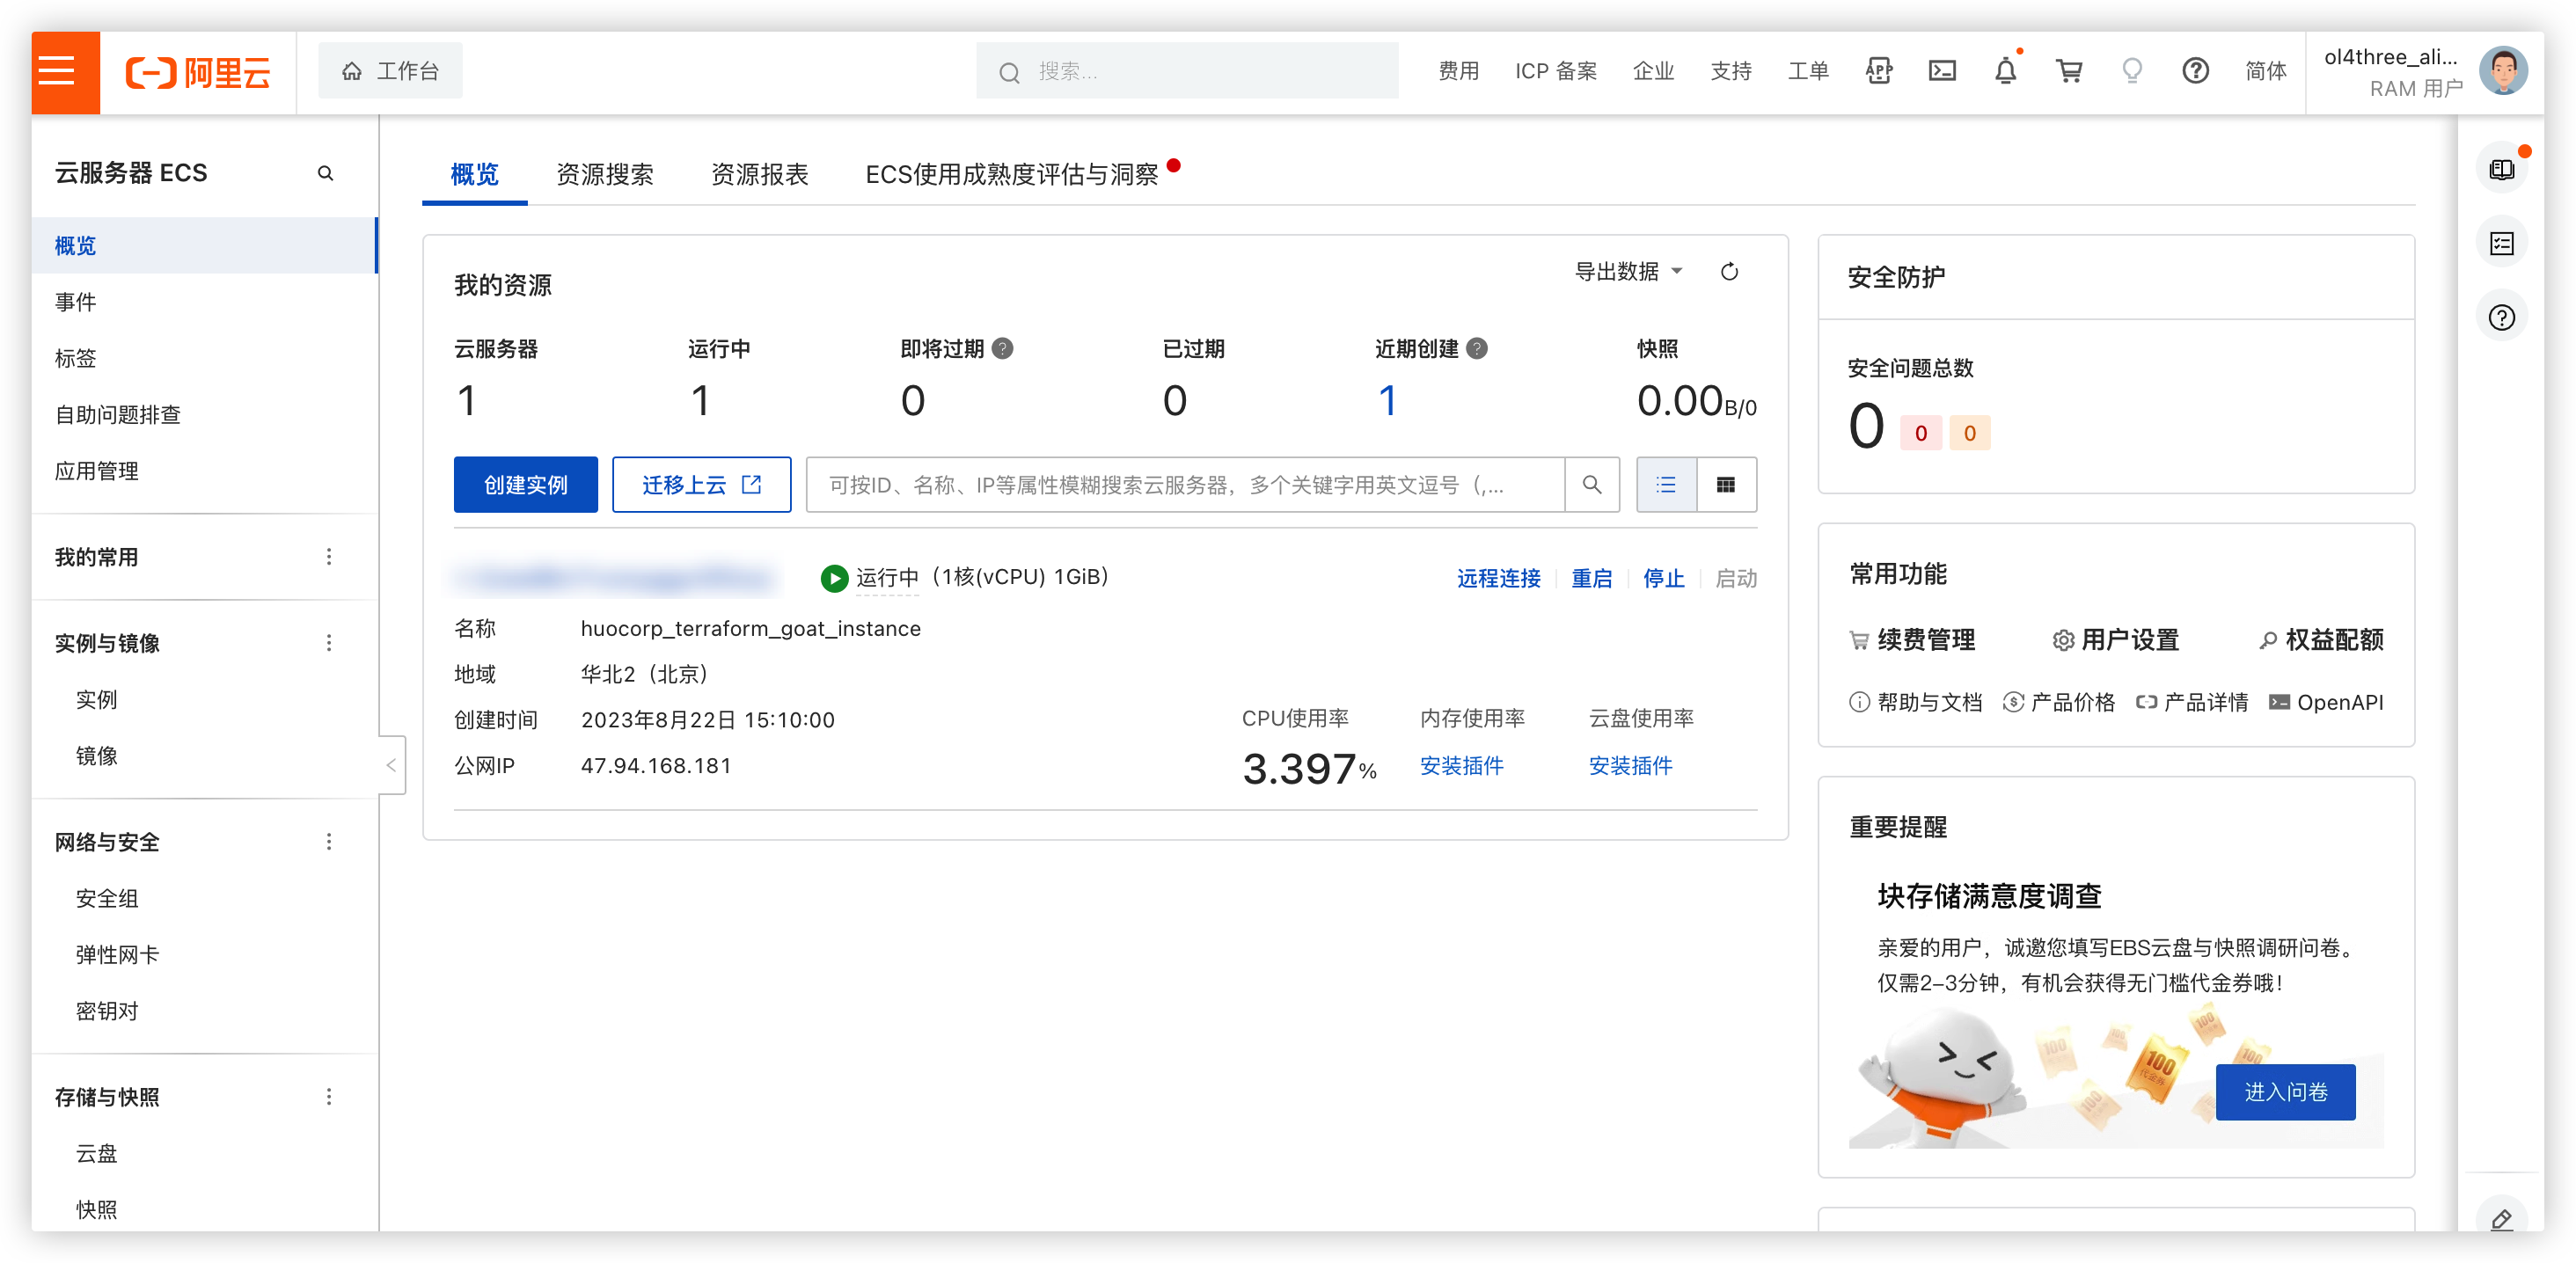Open 存储与快照 more options menu
2576x1263 pixels.
(328, 1097)
